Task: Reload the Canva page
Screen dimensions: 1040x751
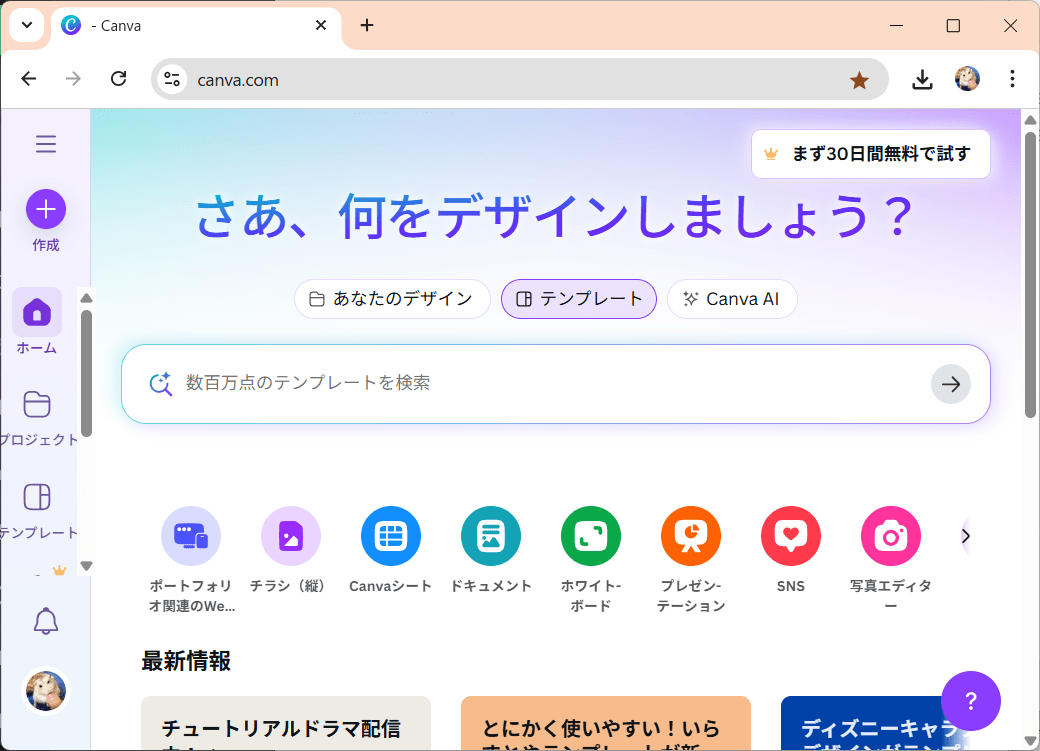Action: point(119,79)
